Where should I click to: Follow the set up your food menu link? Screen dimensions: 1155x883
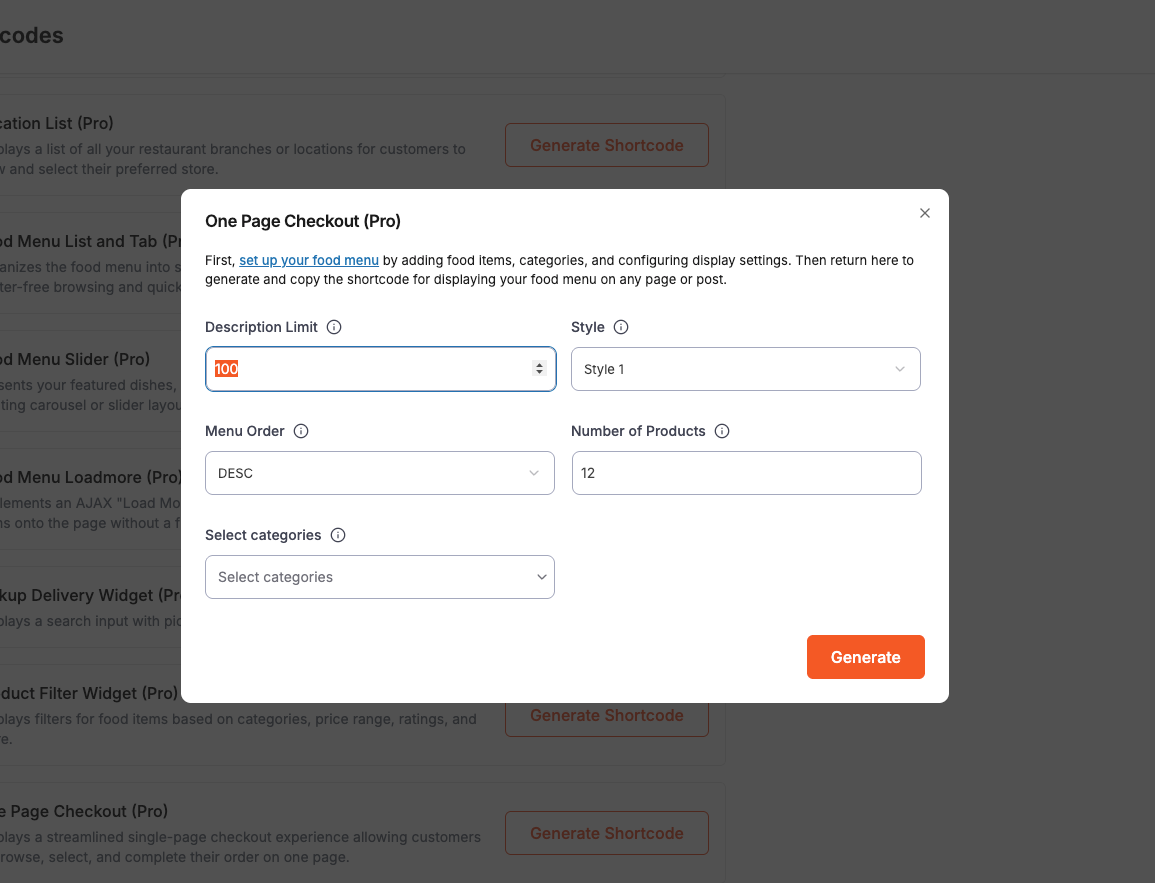click(308, 260)
